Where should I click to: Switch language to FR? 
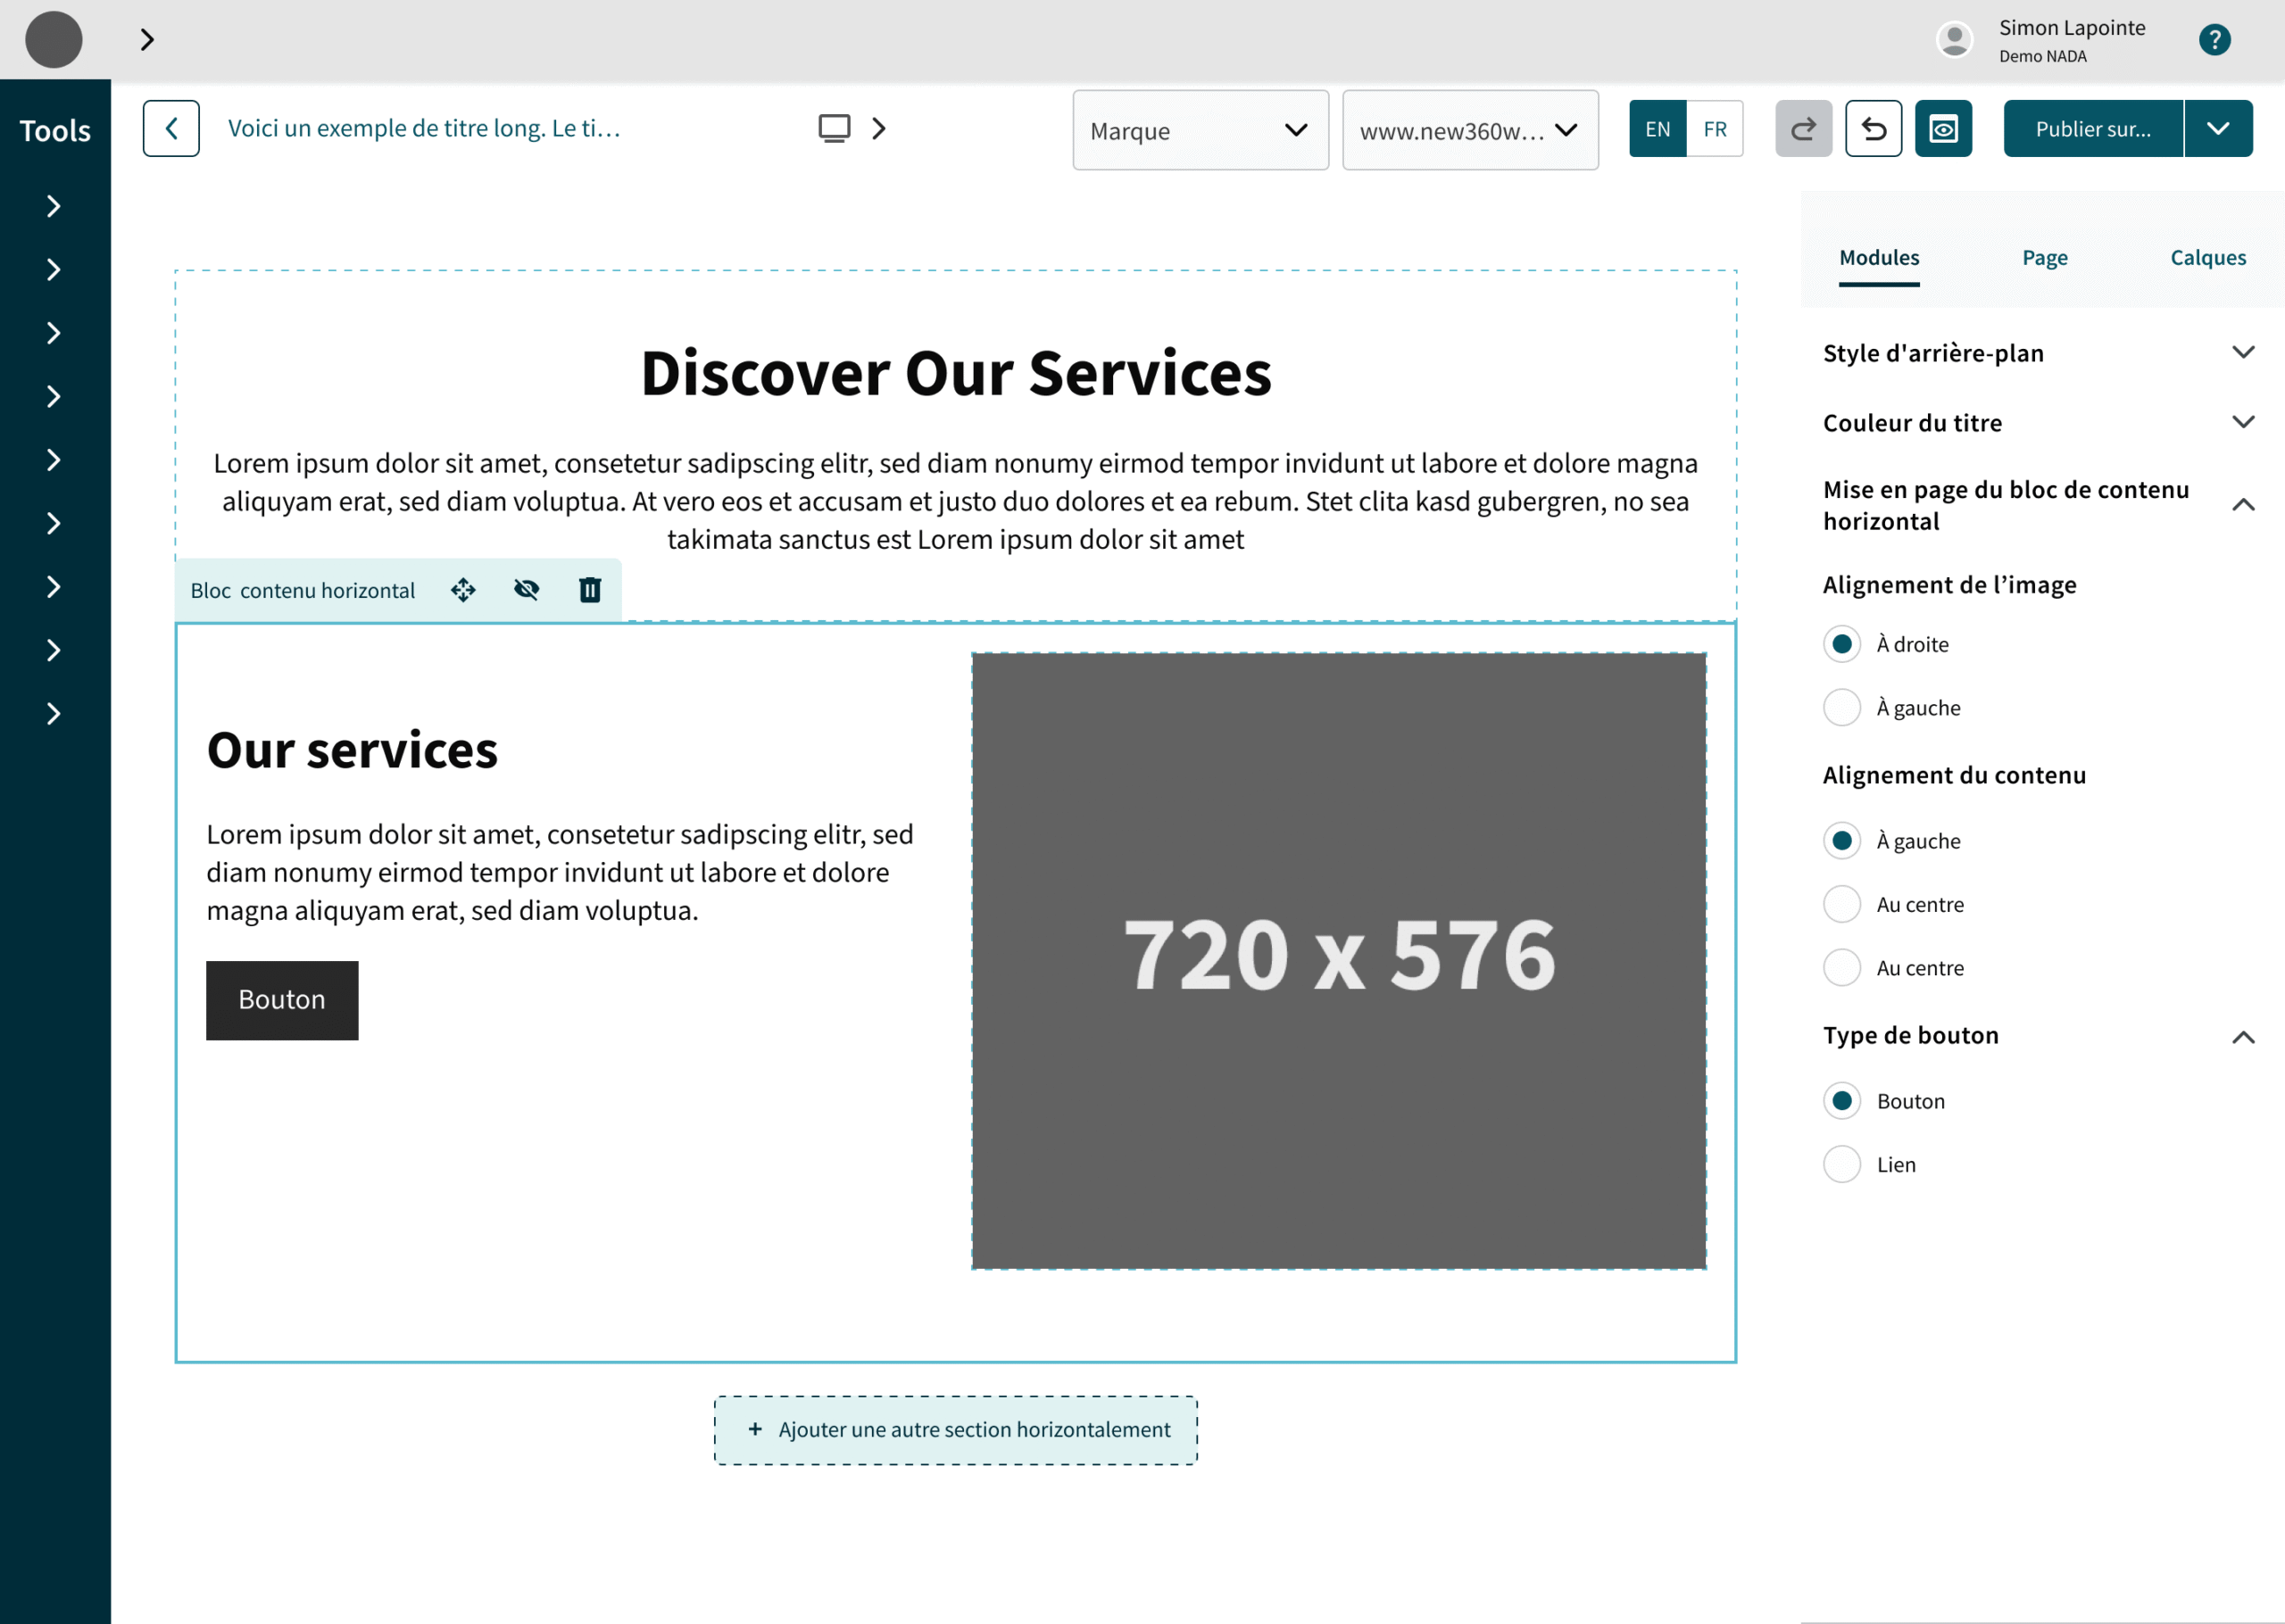pyautogui.click(x=1715, y=128)
